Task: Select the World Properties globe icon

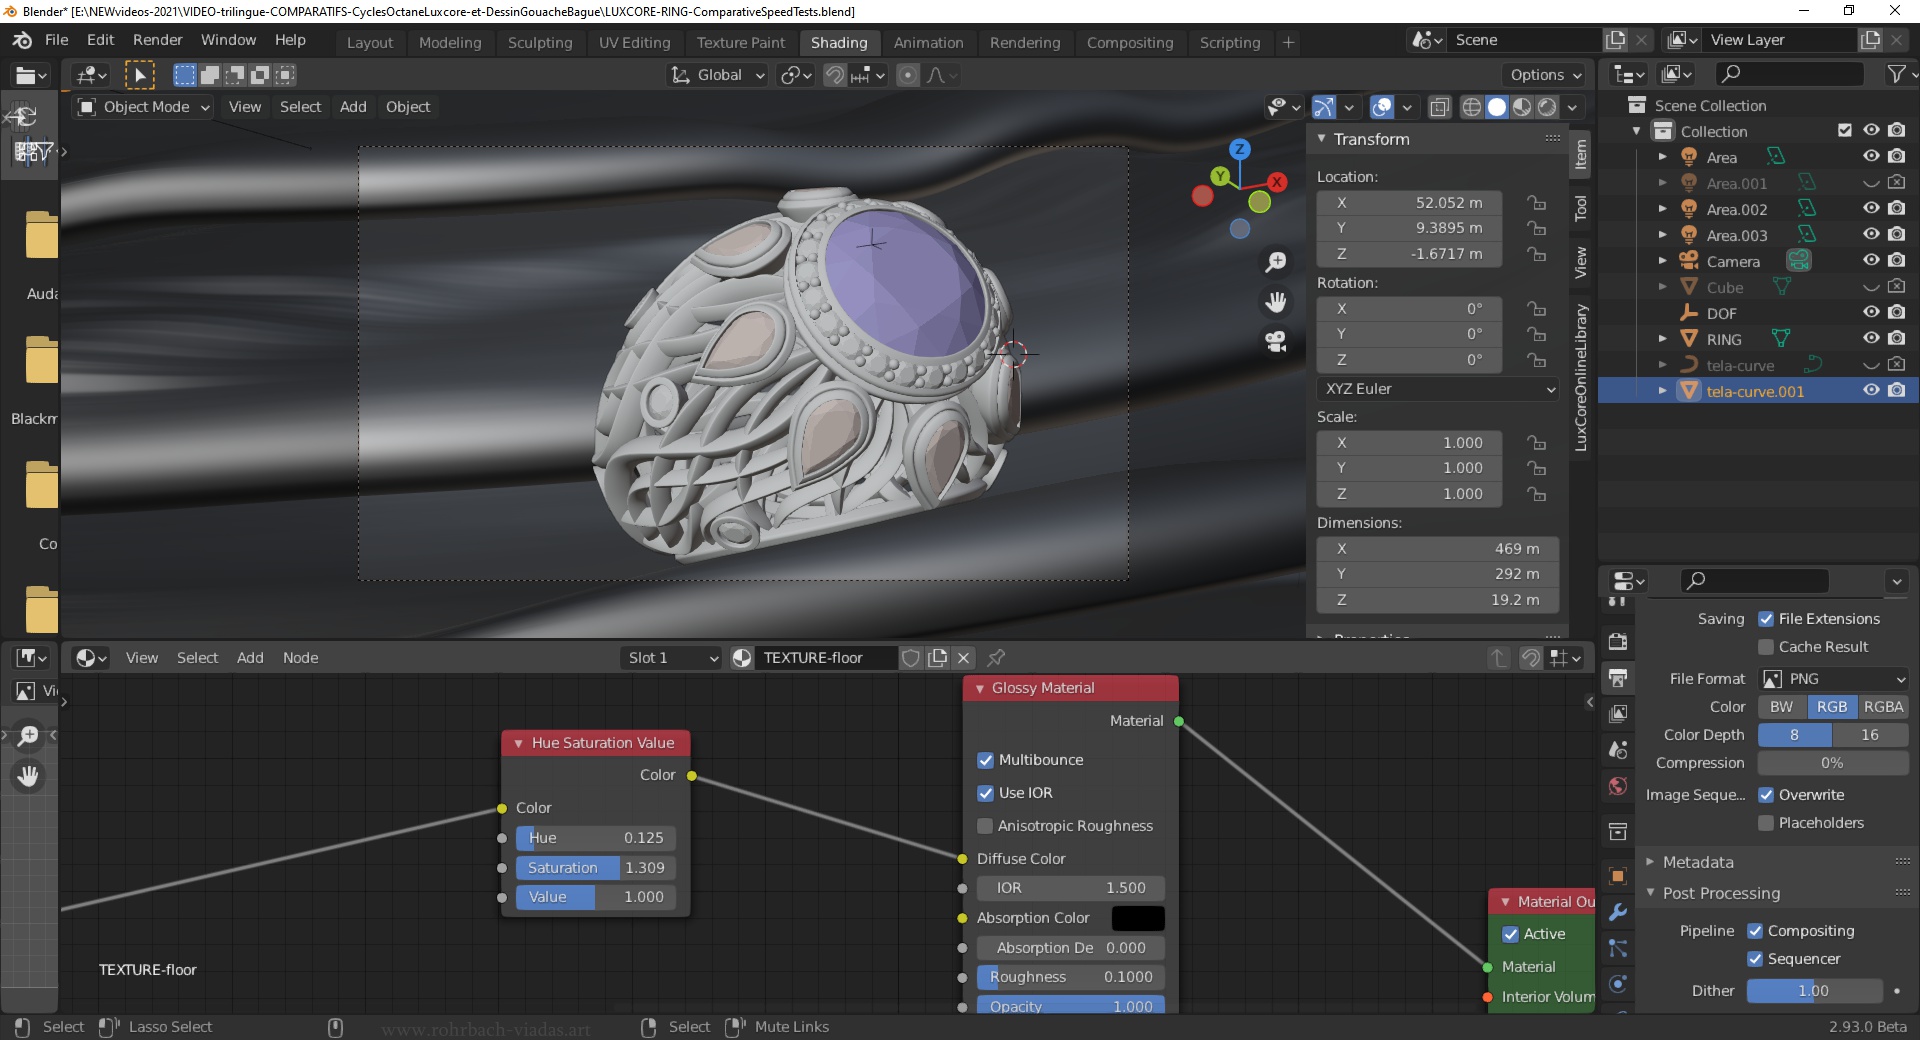Action: click(1617, 787)
